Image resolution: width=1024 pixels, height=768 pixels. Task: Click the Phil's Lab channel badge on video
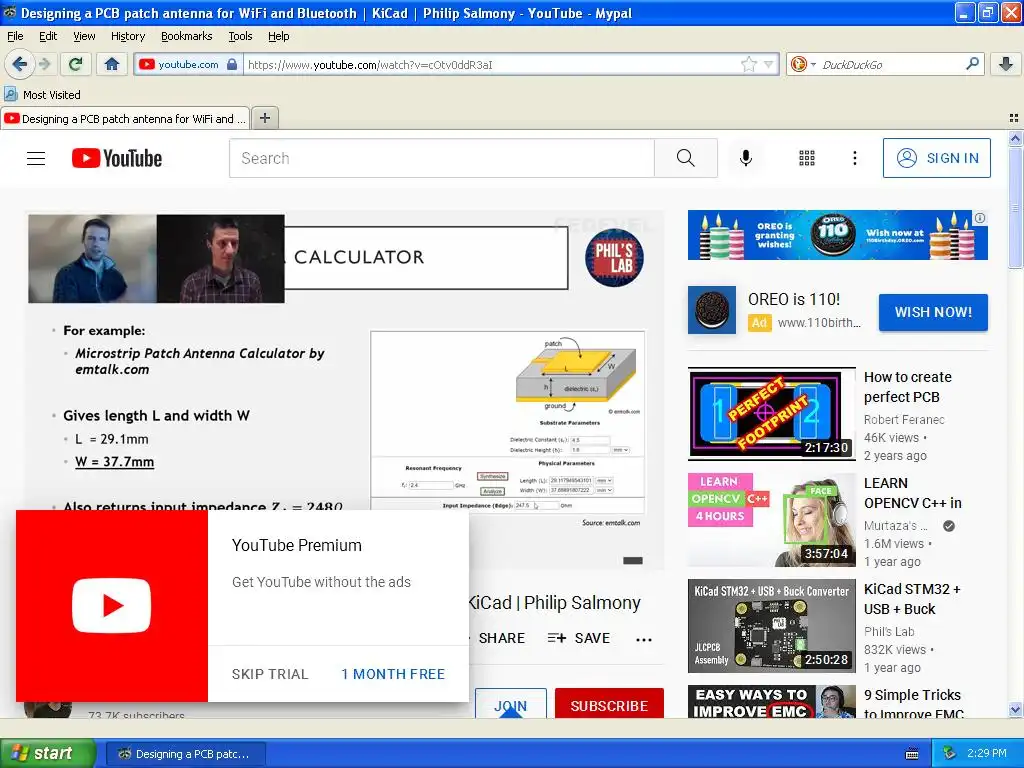tap(614, 258)
